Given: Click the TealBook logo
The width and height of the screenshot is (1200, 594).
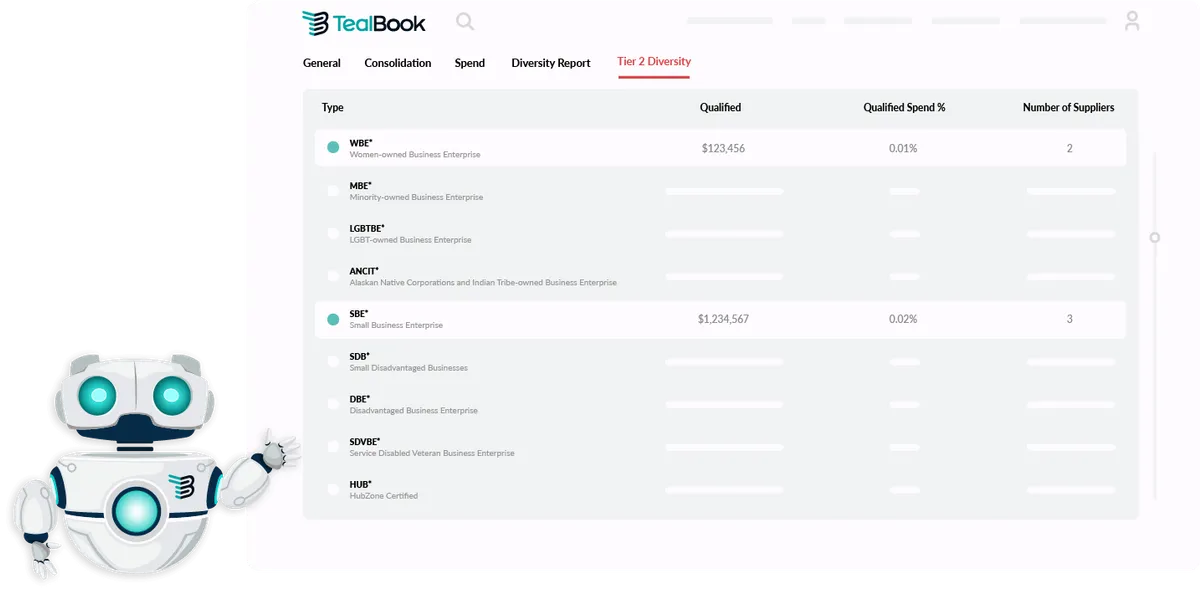Looking at the screenshot, I should click(364, 22).
